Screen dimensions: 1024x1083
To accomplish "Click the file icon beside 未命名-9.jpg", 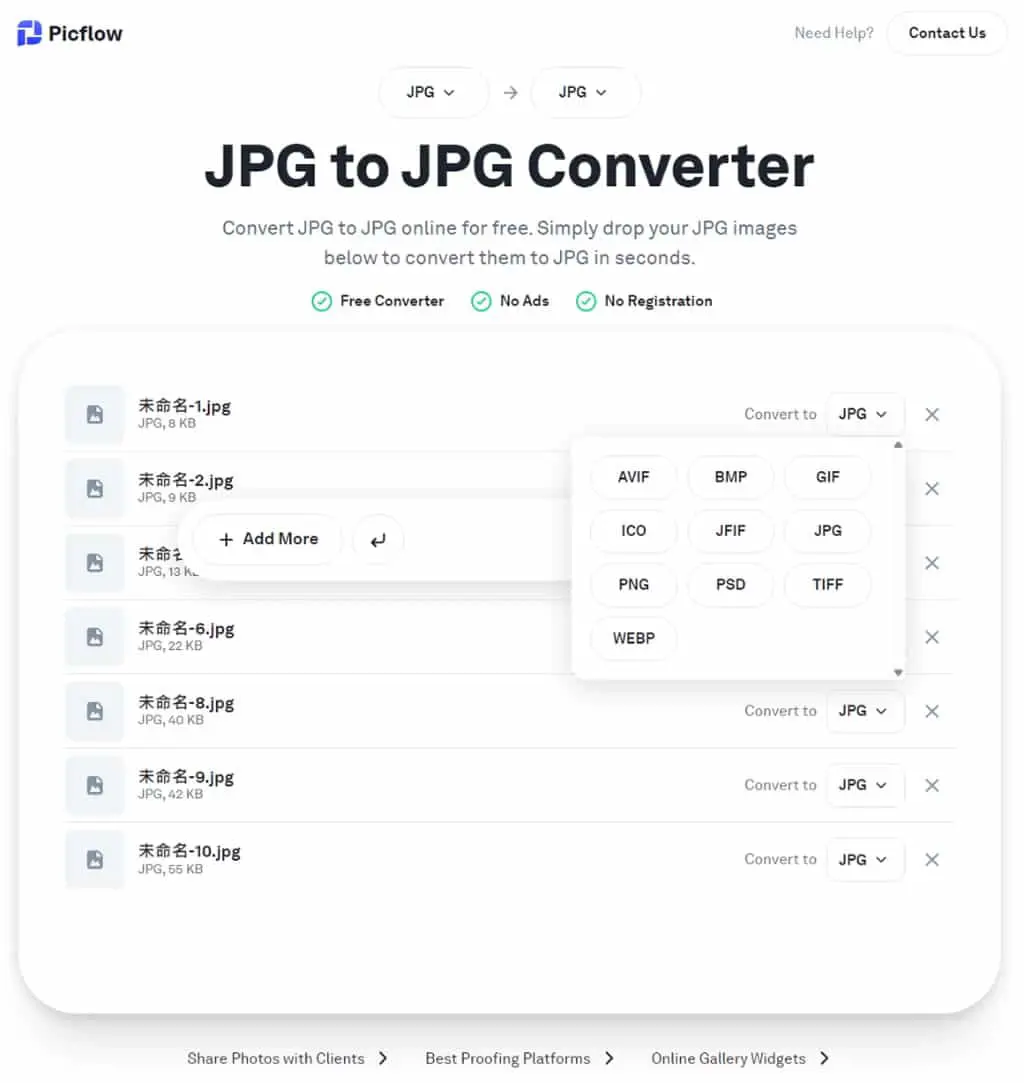I will 95,785.
